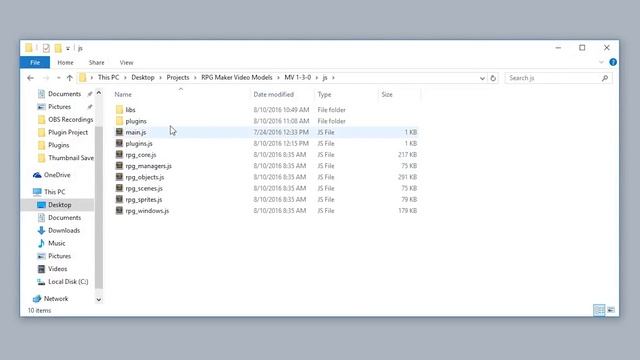
Task: Click MV 1-3-0 breadcrumb
Action: tap(298, 78)
